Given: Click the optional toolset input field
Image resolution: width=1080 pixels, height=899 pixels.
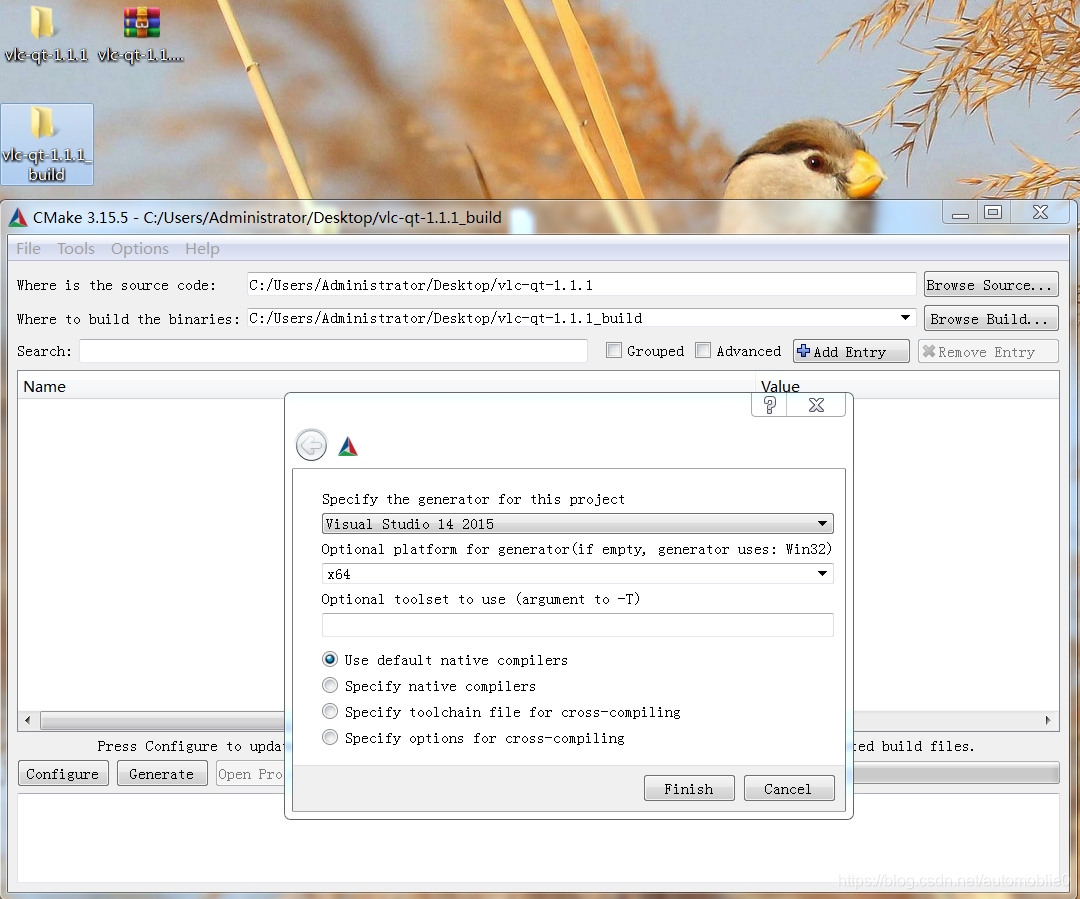Looking at the screenshot, I should tap(577, 625).
